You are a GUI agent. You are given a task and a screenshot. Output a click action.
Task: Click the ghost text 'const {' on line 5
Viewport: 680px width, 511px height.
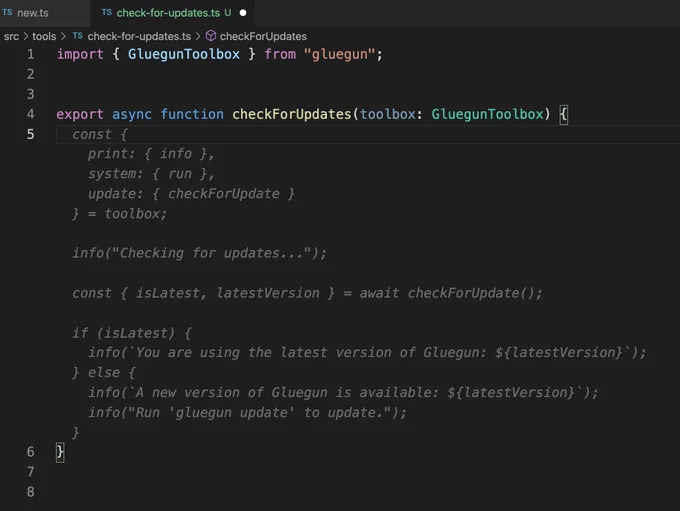click(100, 134)
